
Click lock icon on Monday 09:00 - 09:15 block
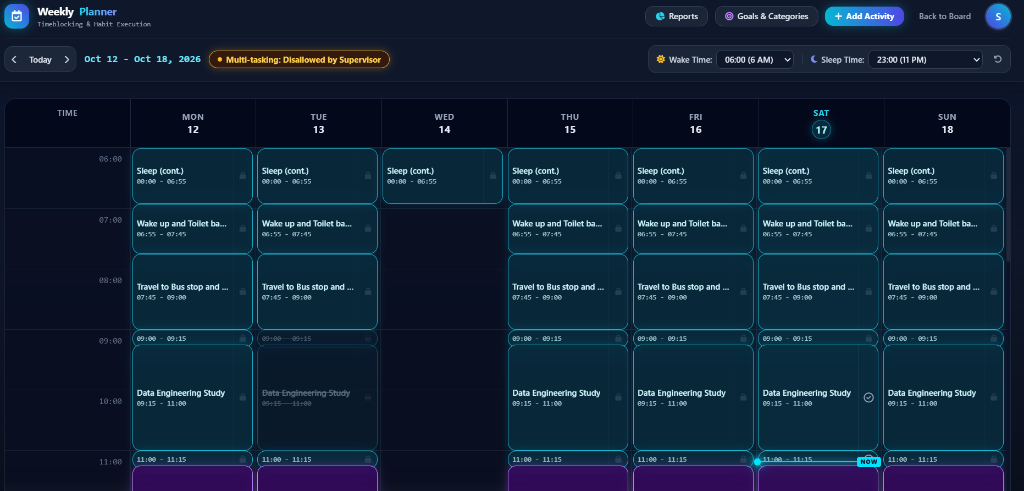pyautogui.click(x=242, y=338)
